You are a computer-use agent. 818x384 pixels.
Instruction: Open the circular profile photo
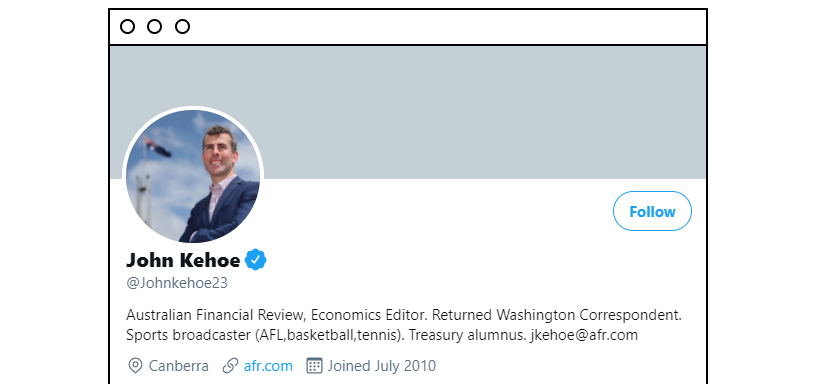193,176
